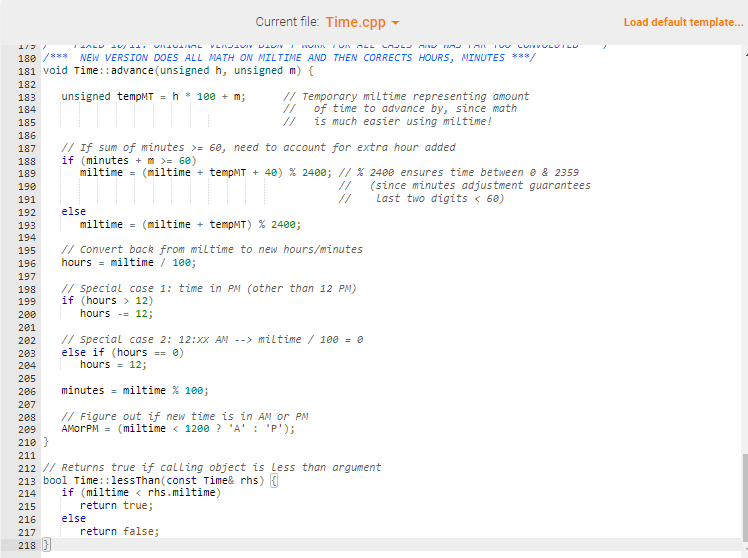Click line number 209 in gutter
Image resolution: width=748 pixels, height=558 pixels.
click(27, 430)
